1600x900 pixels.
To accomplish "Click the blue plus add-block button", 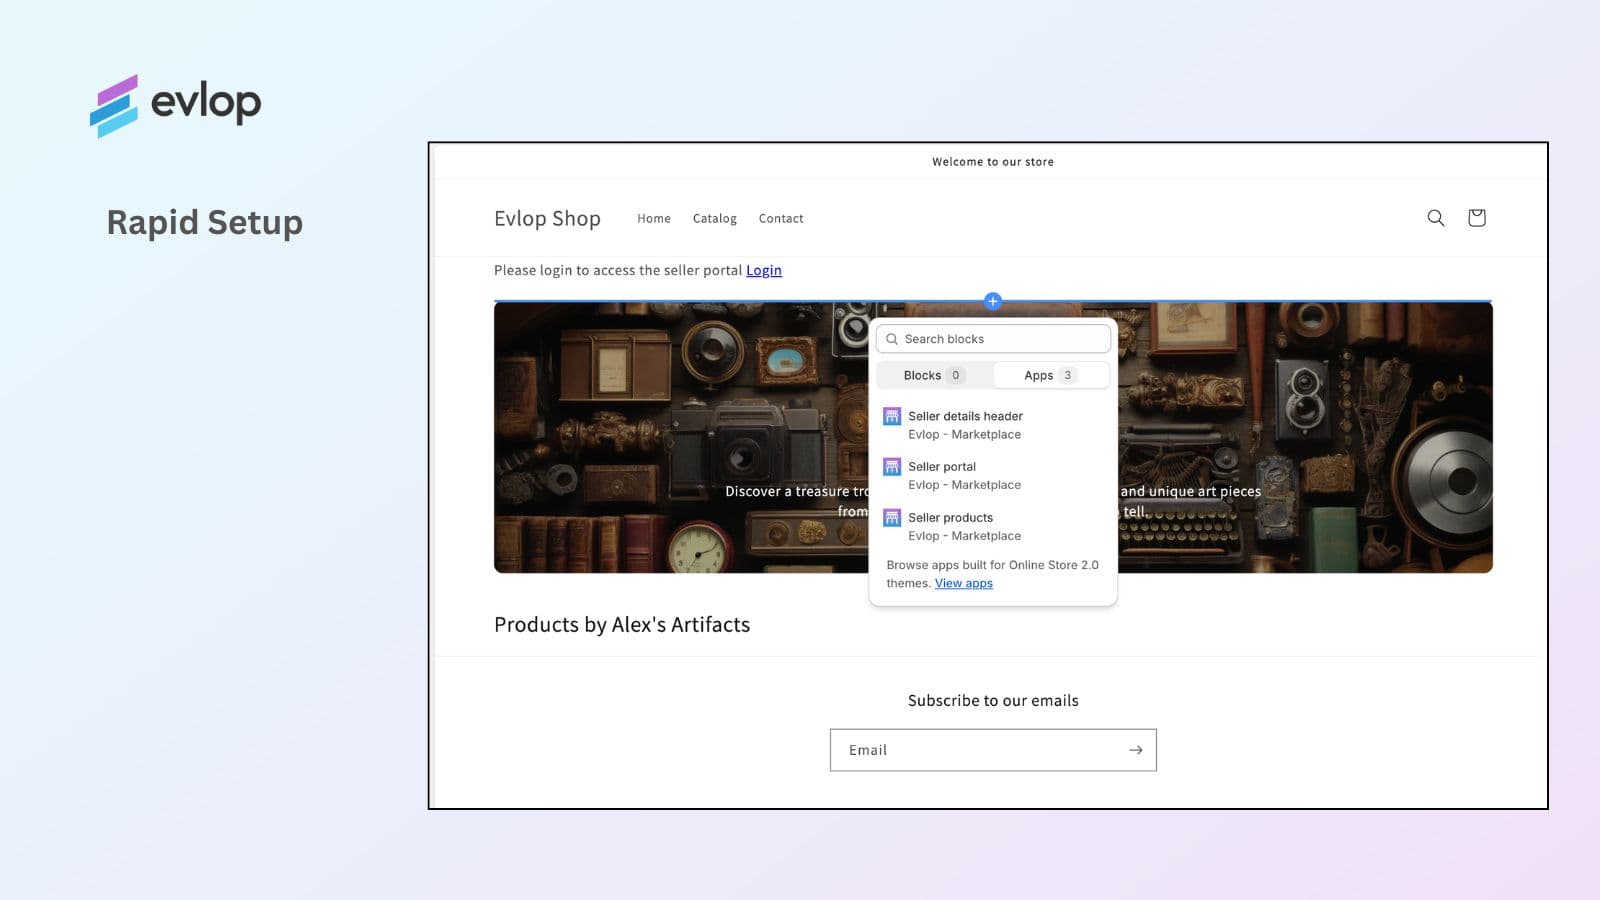I will tap(993, 301).
